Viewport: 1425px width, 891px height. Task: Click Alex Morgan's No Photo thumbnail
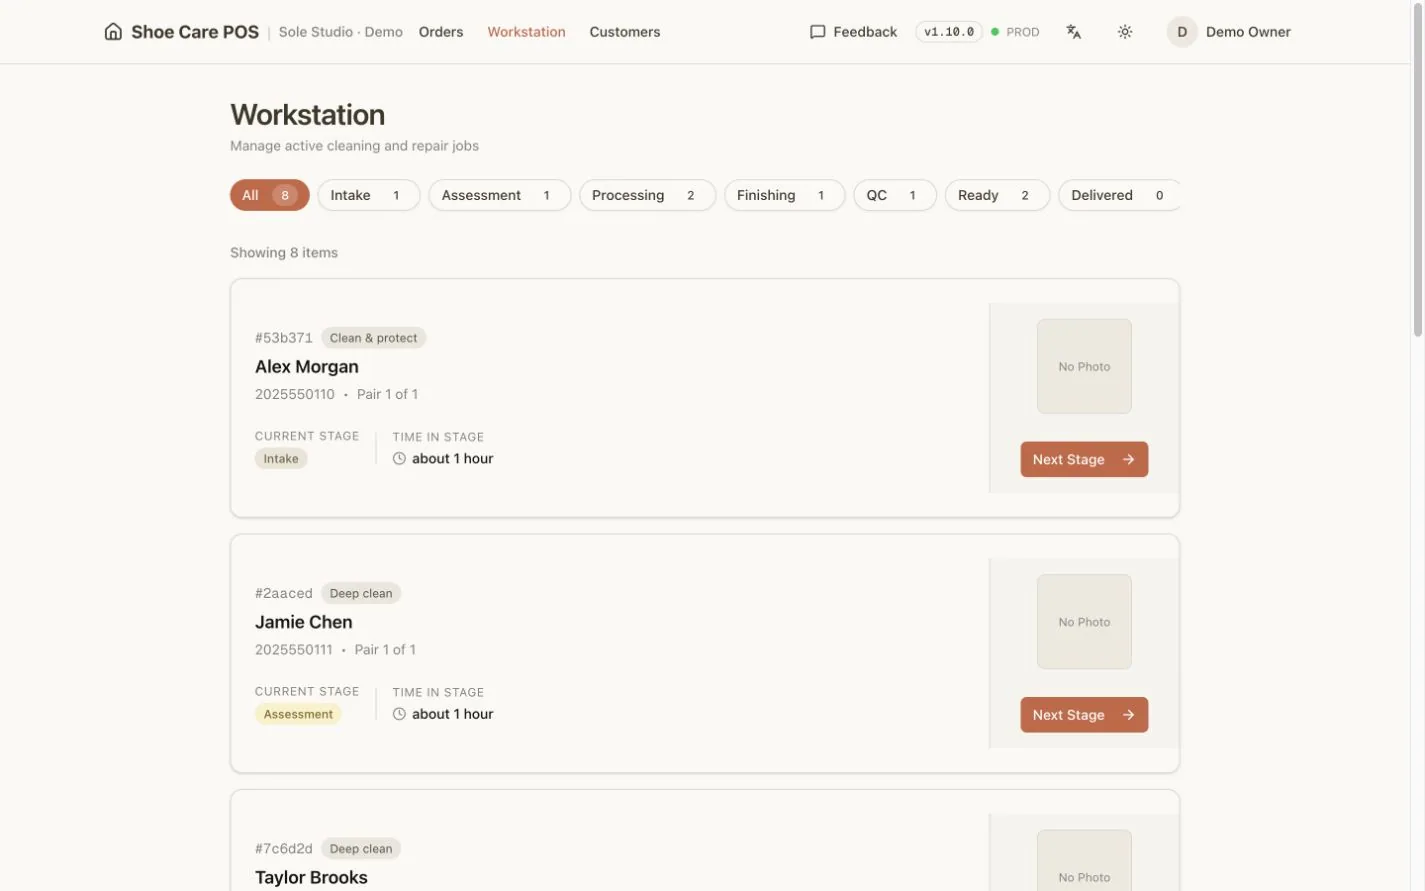pos(1084,367)
